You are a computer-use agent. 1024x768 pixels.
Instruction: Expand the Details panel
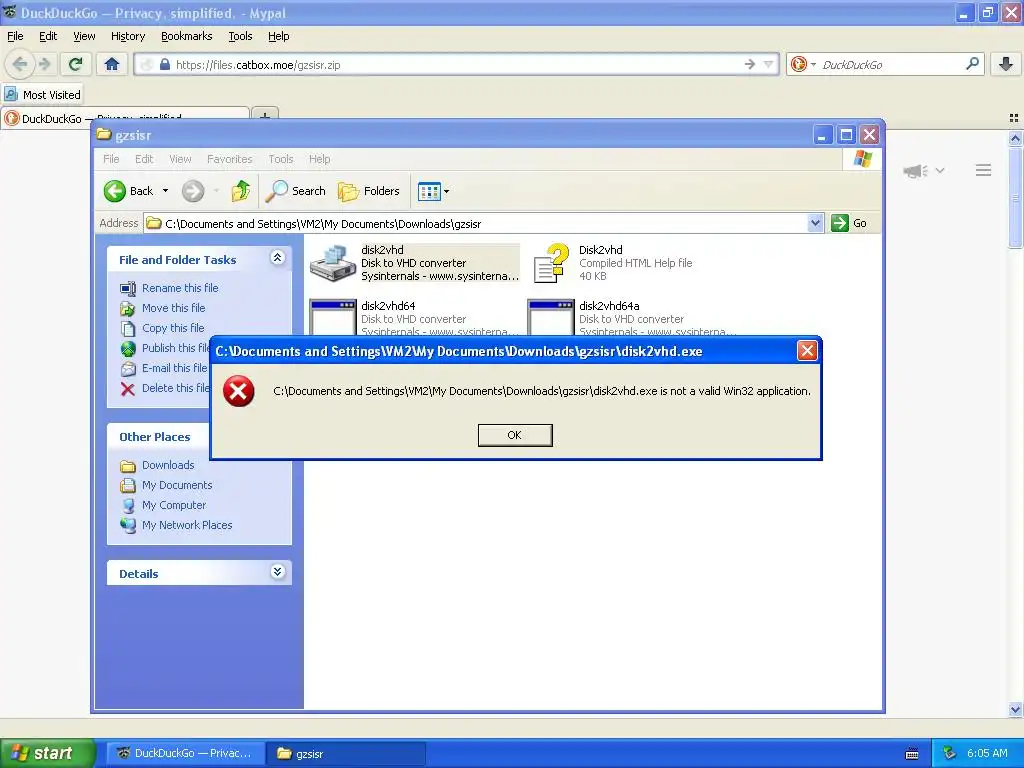(x=277, y=571)
